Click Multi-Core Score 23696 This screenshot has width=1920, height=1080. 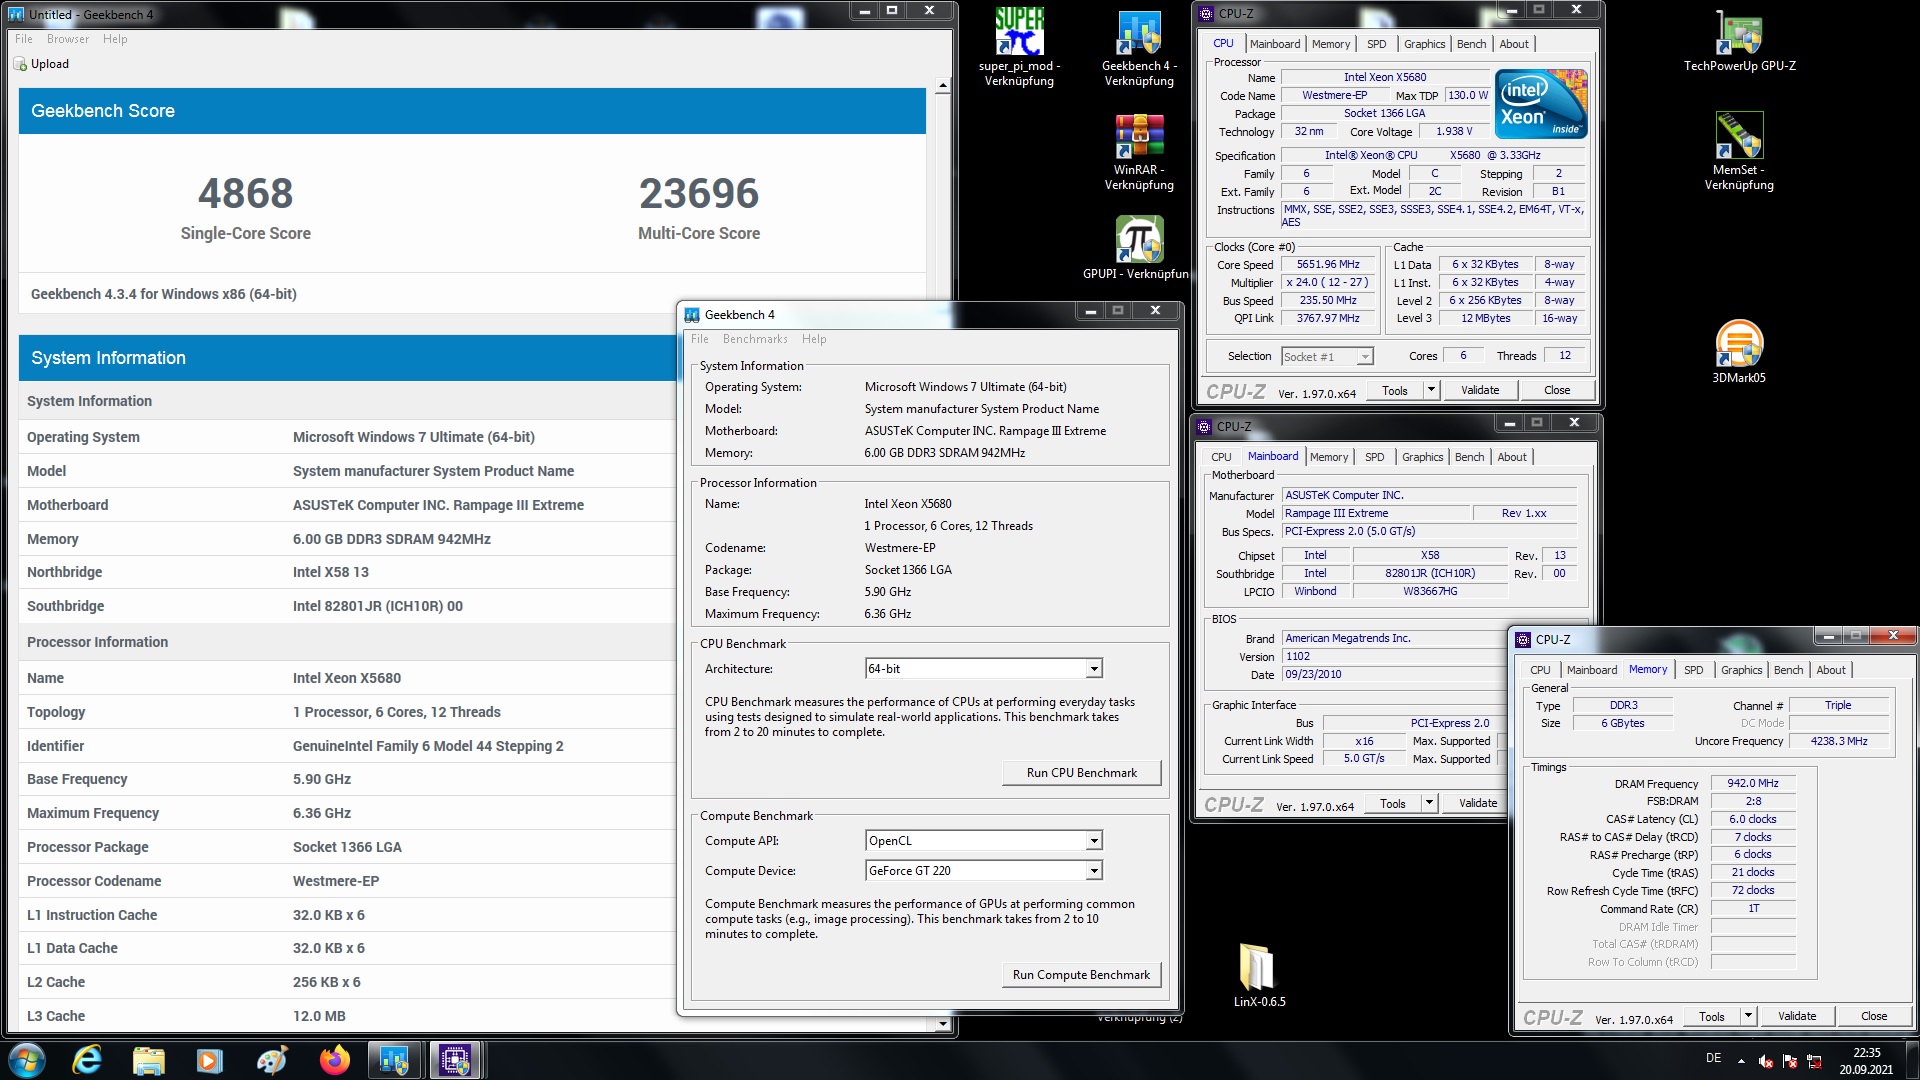[699, 193]
